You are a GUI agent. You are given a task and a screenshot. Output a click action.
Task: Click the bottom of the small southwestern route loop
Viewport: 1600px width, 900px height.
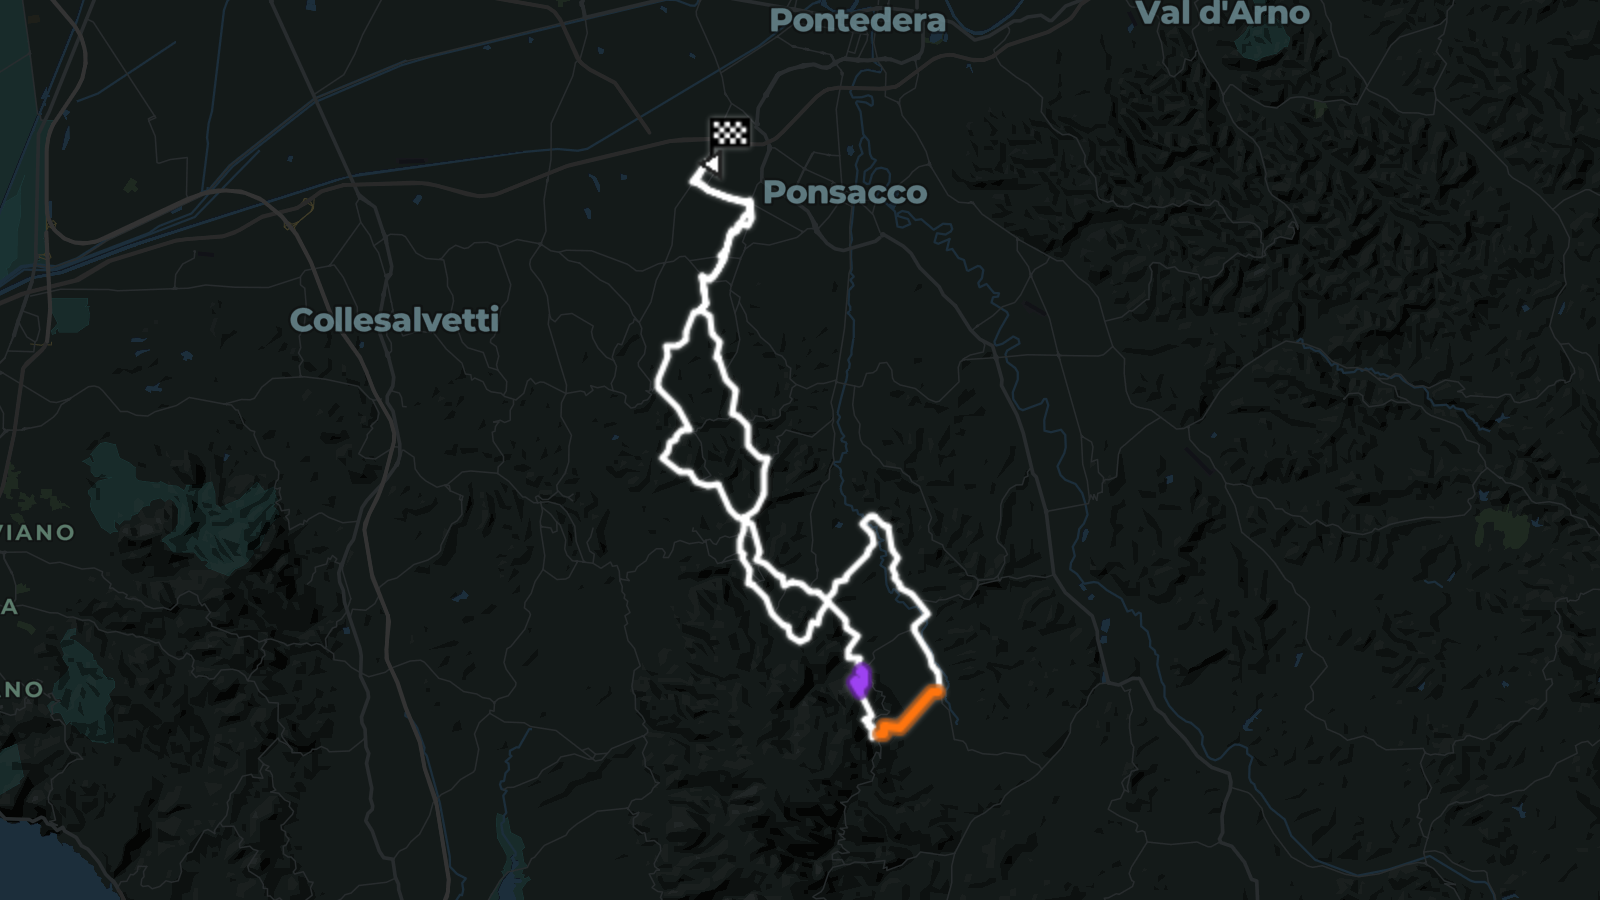(798, 638)
